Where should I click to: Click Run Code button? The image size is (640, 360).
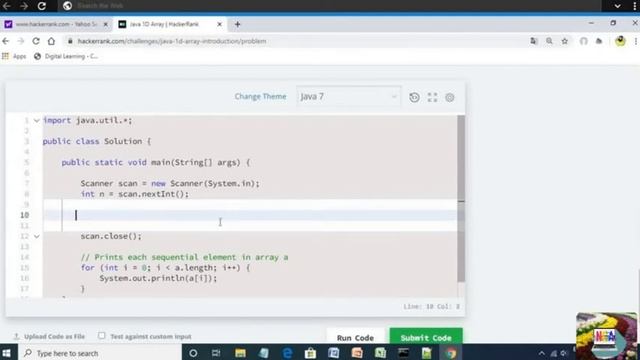(355, 338)
